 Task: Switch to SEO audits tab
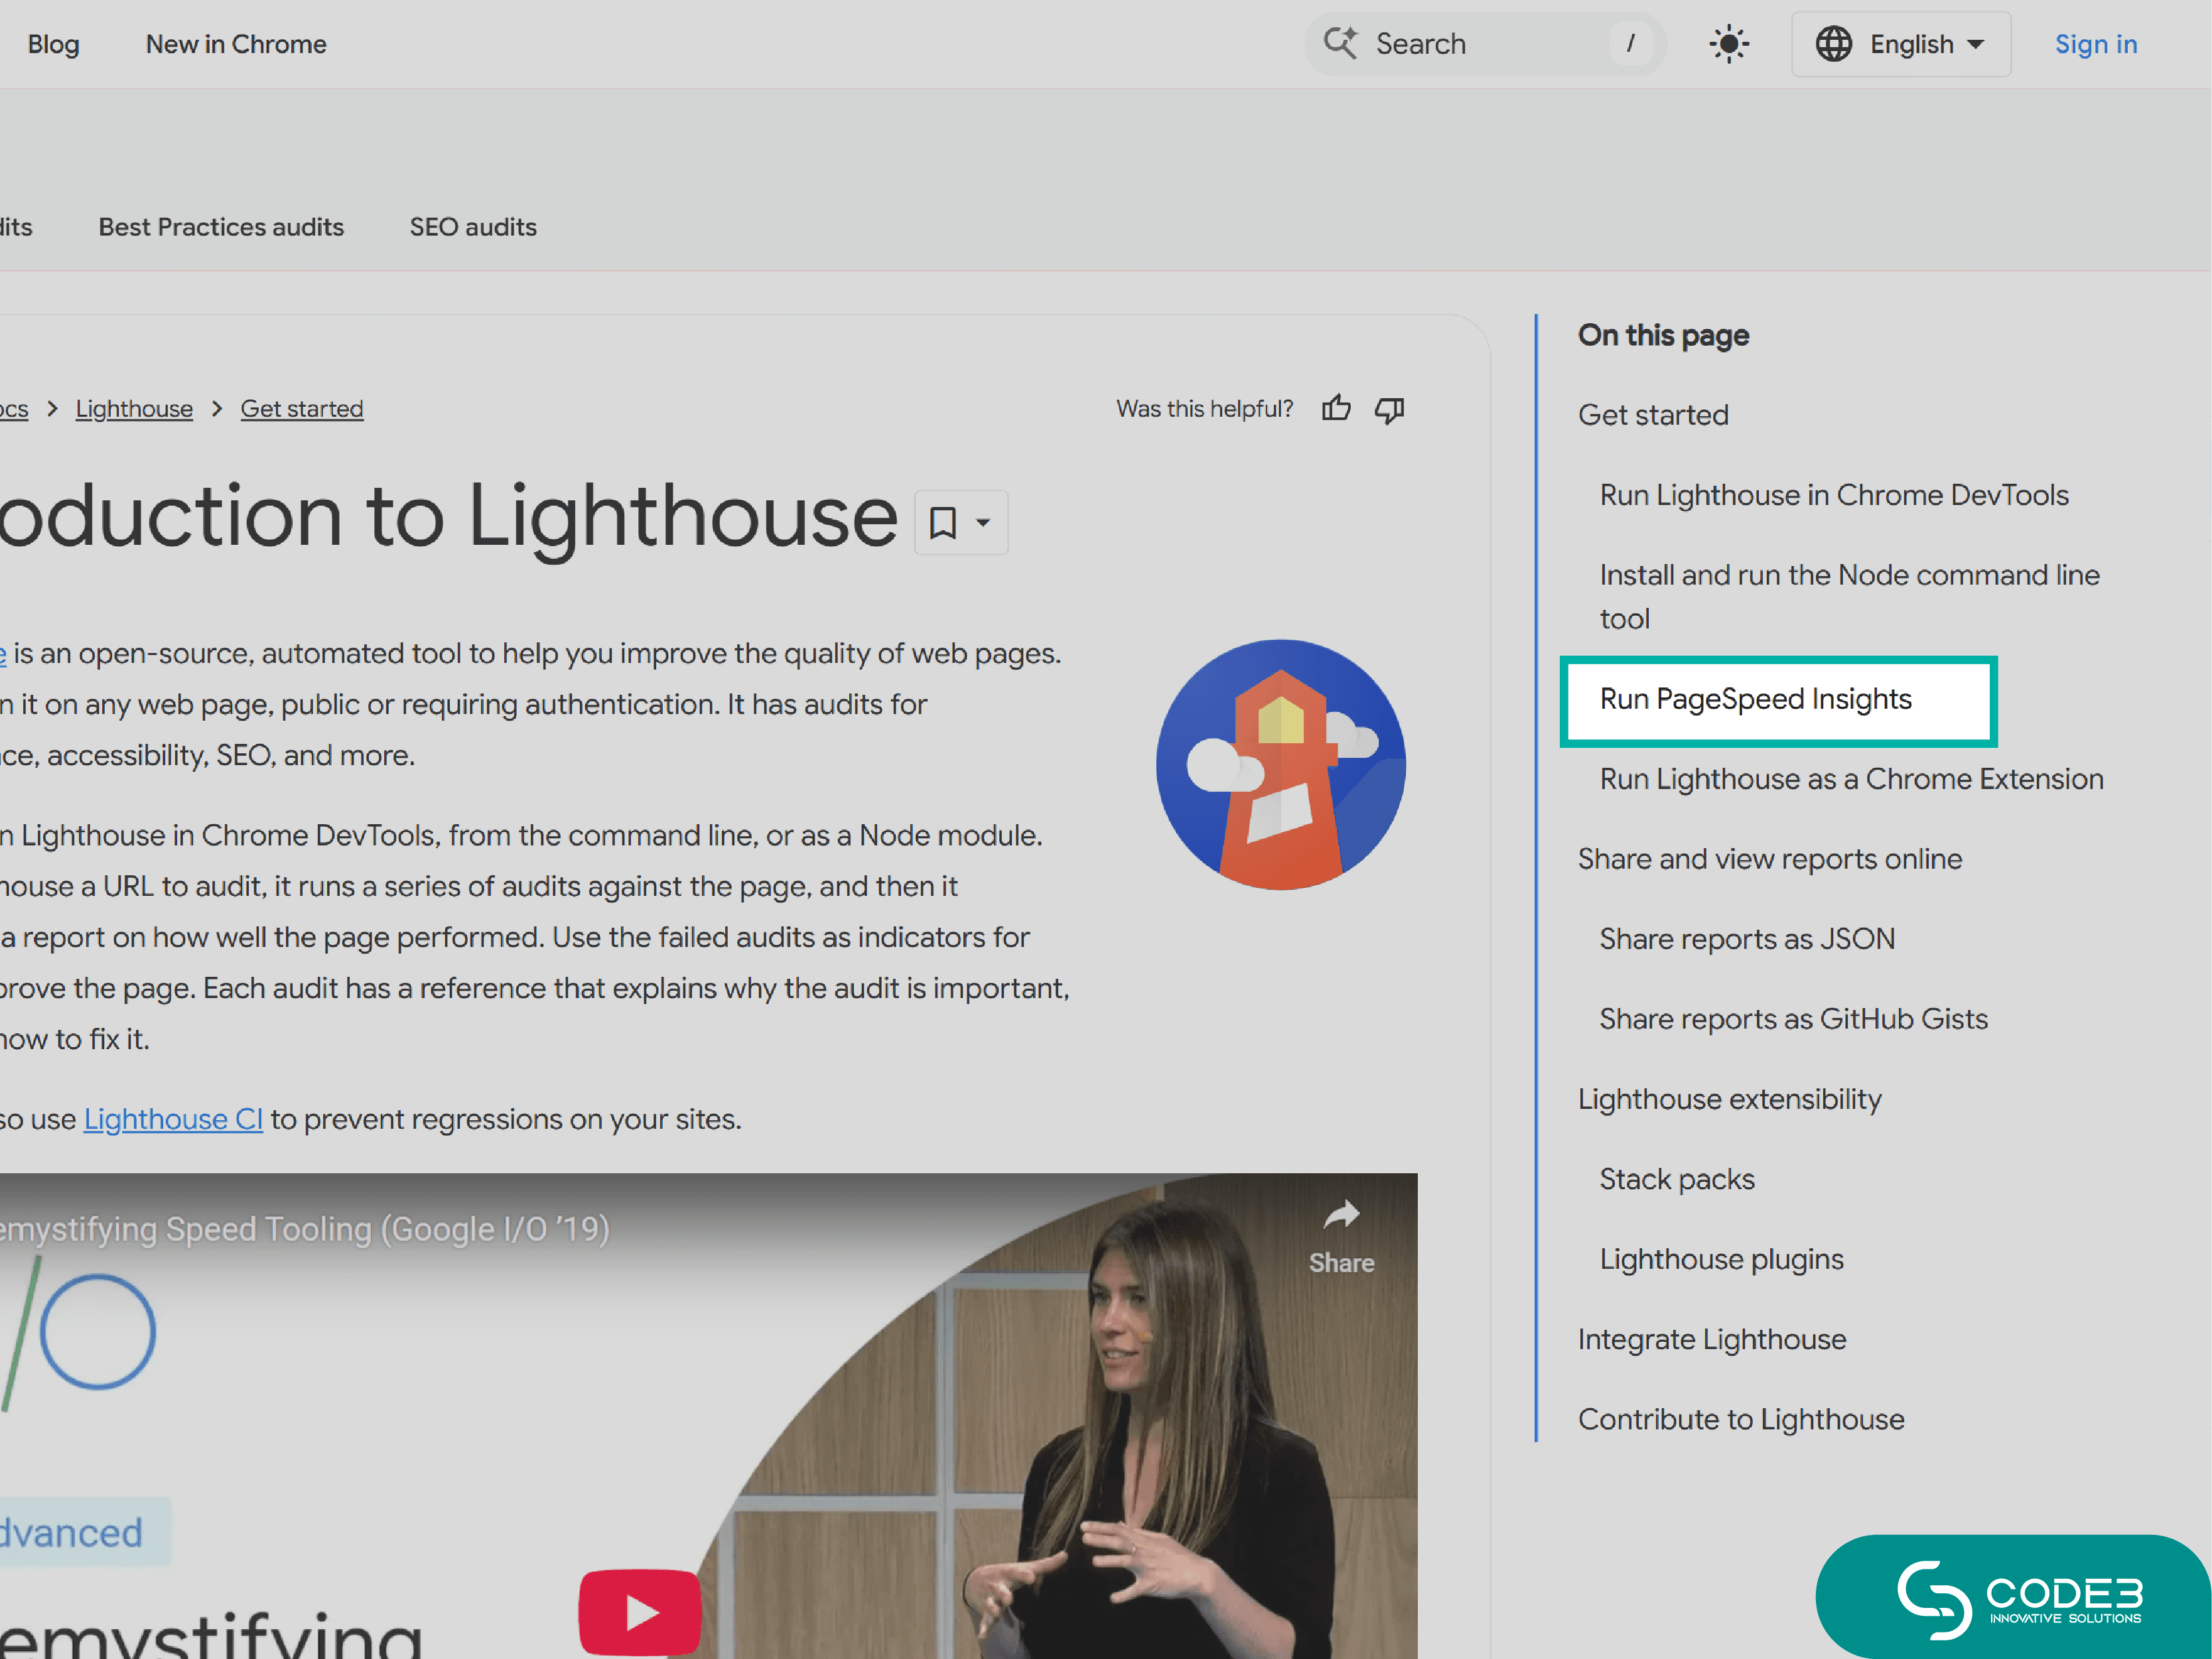473,227
